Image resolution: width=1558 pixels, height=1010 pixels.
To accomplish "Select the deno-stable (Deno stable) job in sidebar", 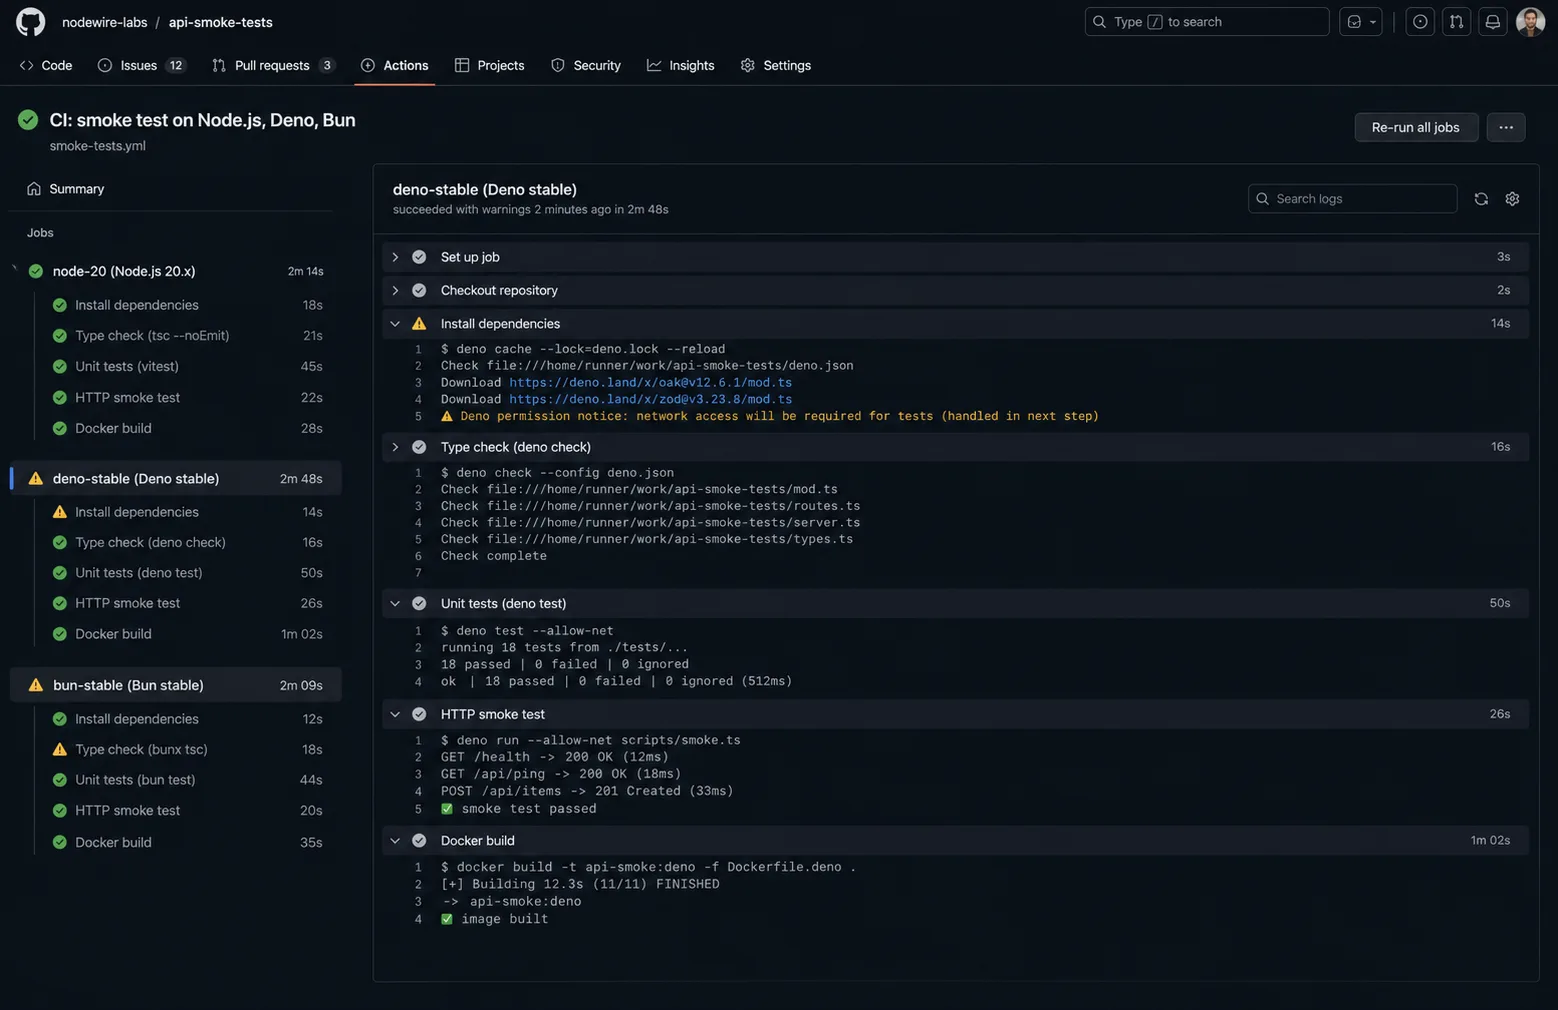I will 175,479.
